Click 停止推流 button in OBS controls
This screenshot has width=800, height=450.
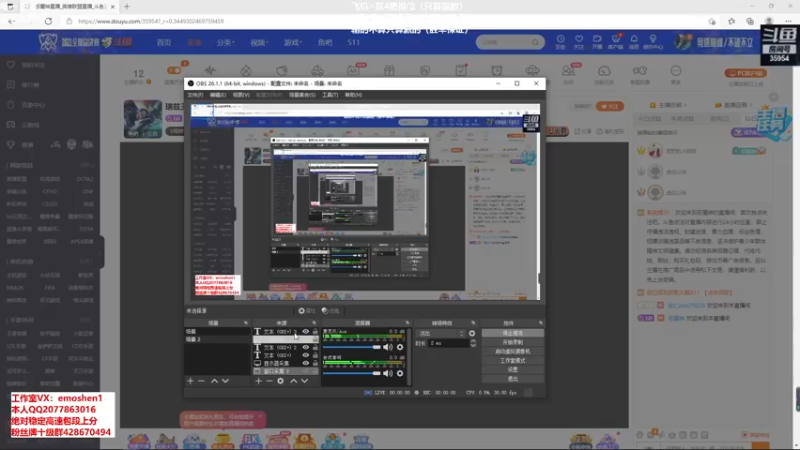click(x=513, y=333)
